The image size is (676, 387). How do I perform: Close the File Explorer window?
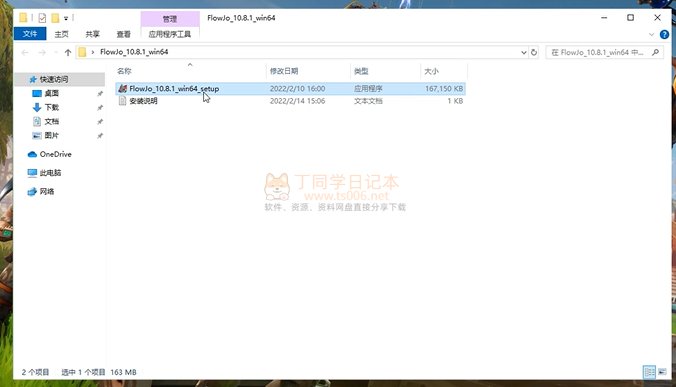pyautogui.click(x=657, y=18)
